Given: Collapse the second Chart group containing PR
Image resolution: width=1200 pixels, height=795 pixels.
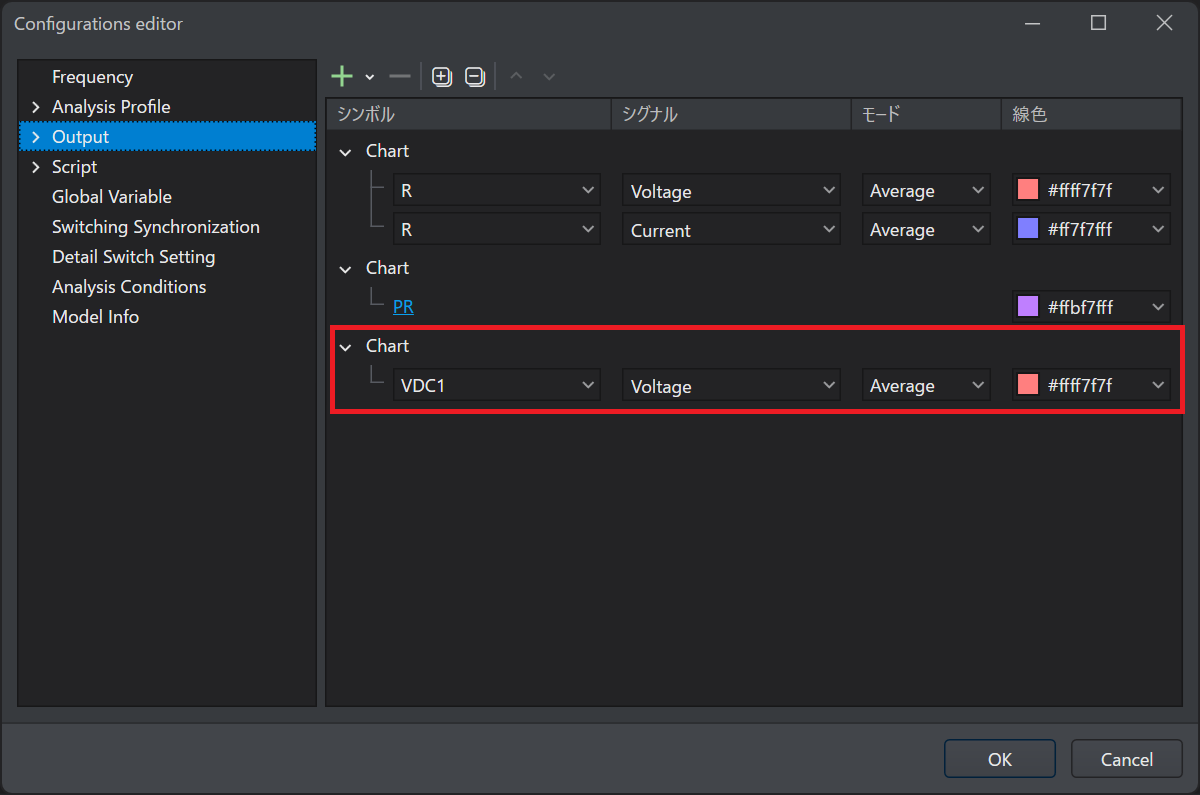Looking at the screenshot, I should pos(345,269).
